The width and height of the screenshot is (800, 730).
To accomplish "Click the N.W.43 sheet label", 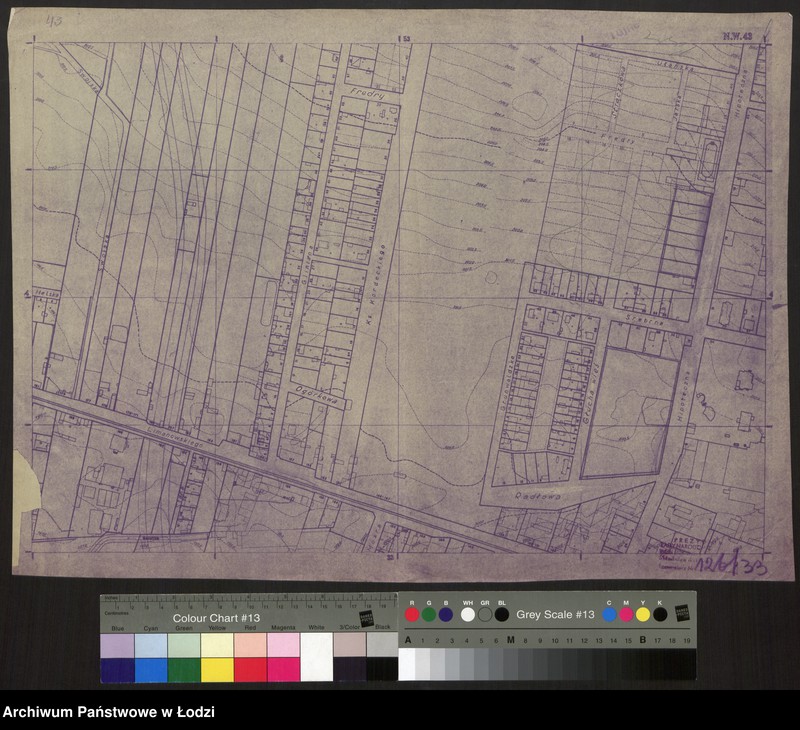I will coord(738,37).
